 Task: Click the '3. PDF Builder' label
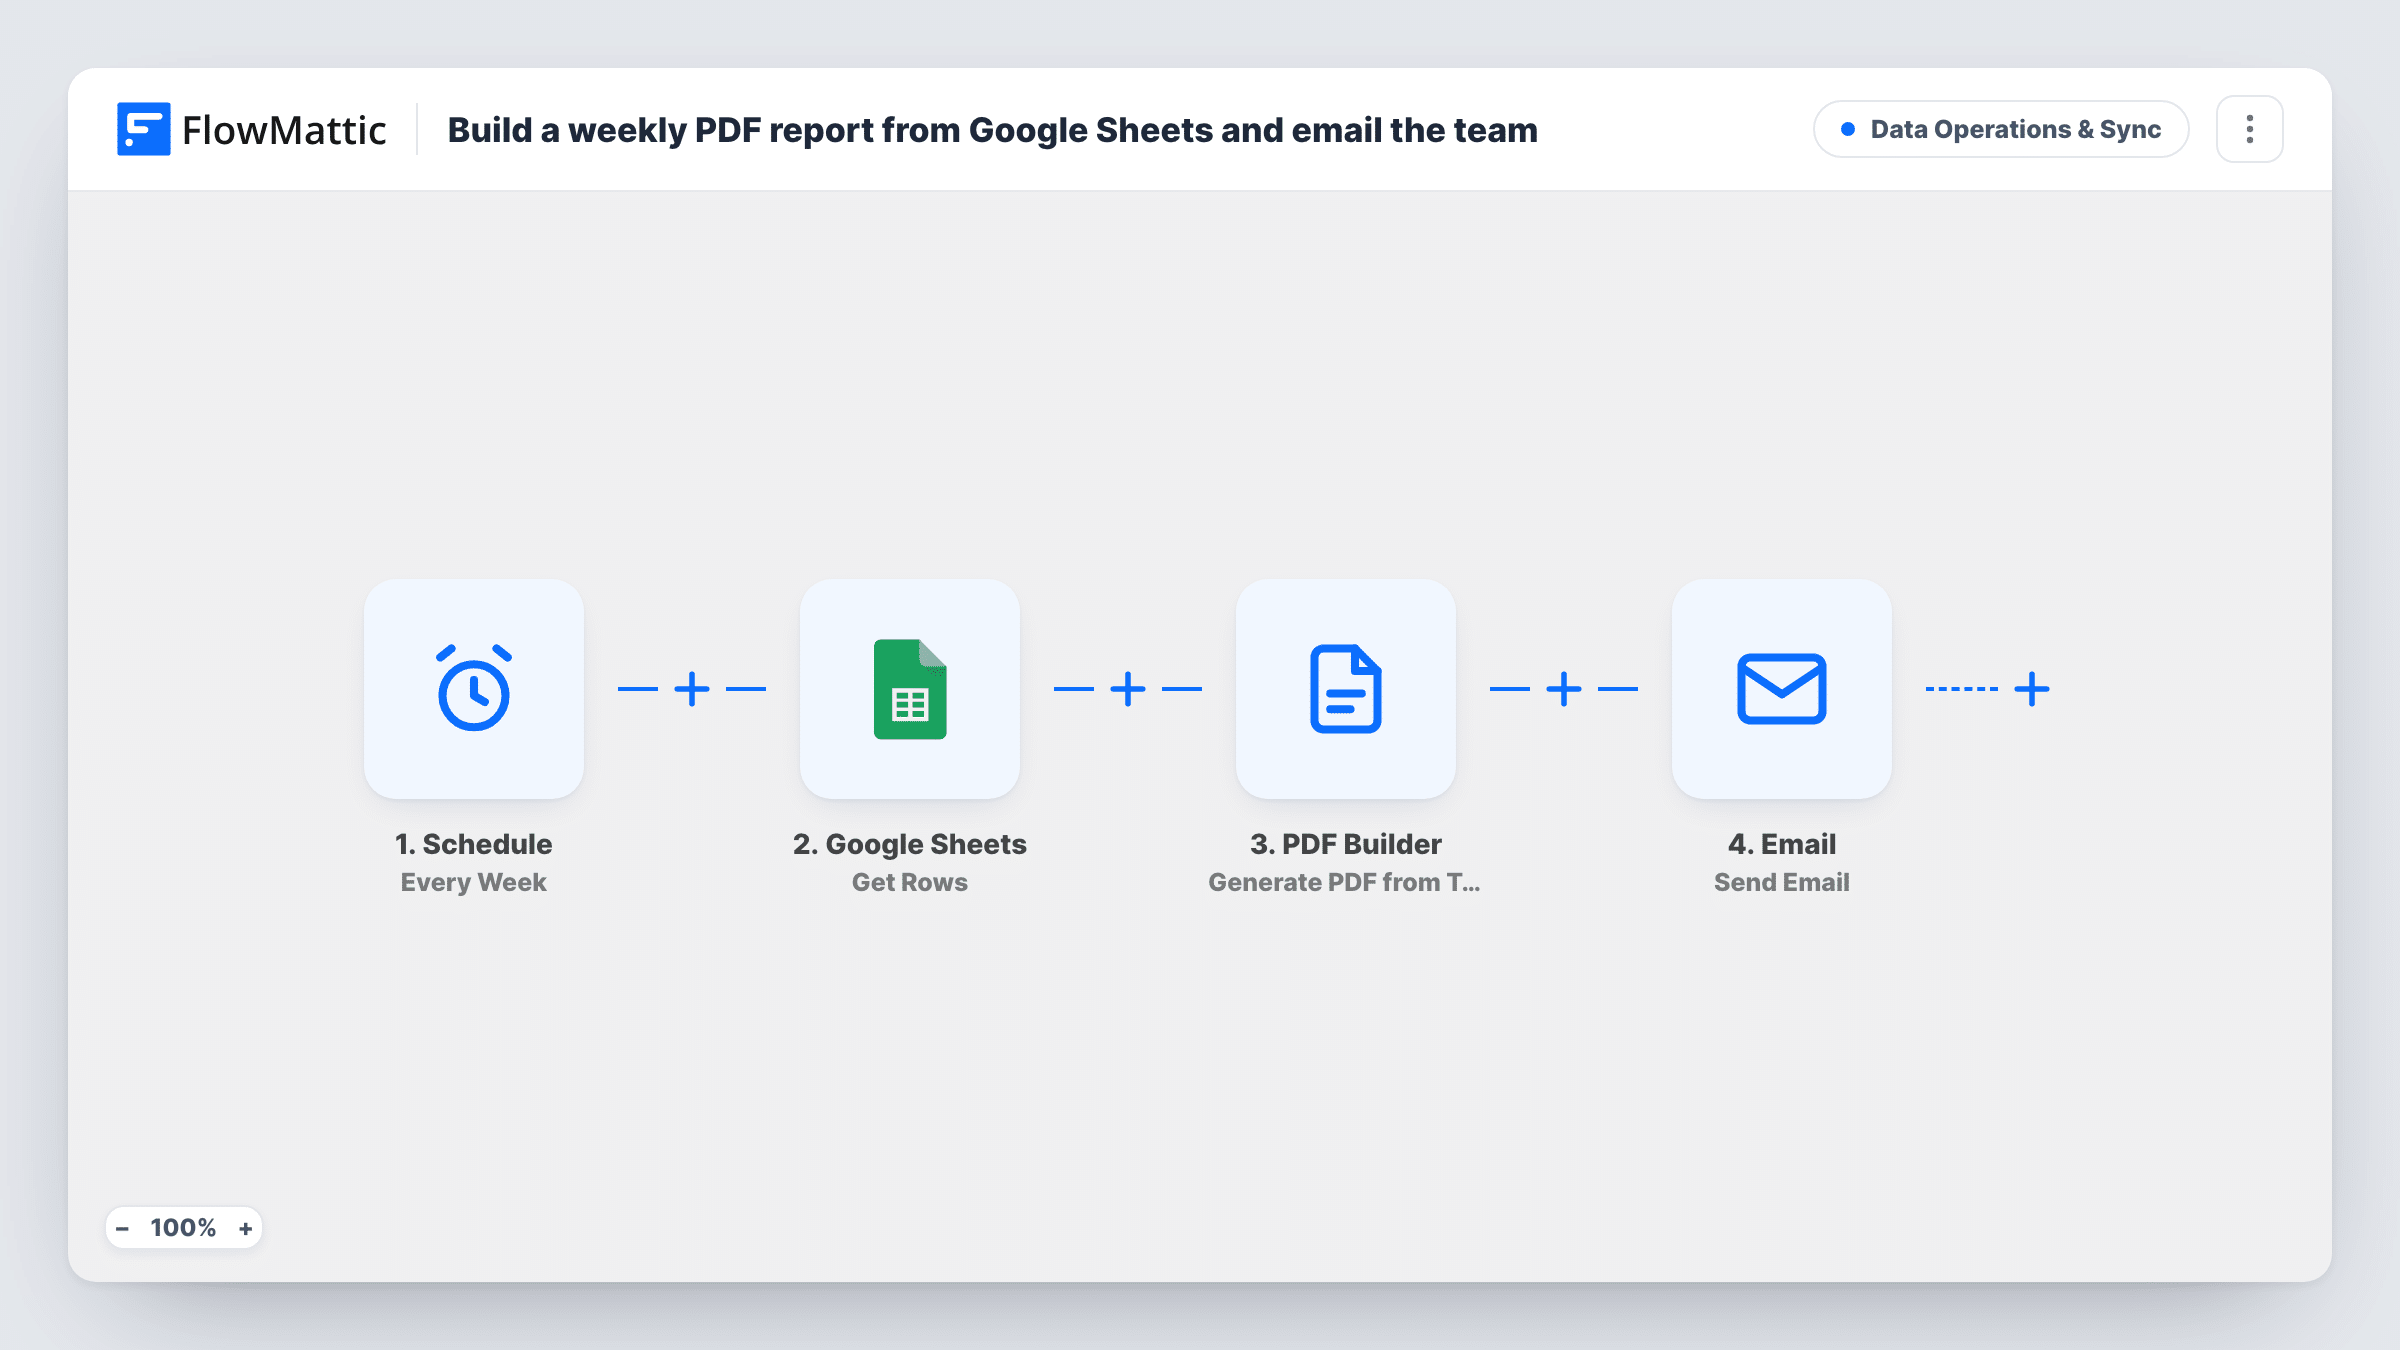click(1346, 844)
